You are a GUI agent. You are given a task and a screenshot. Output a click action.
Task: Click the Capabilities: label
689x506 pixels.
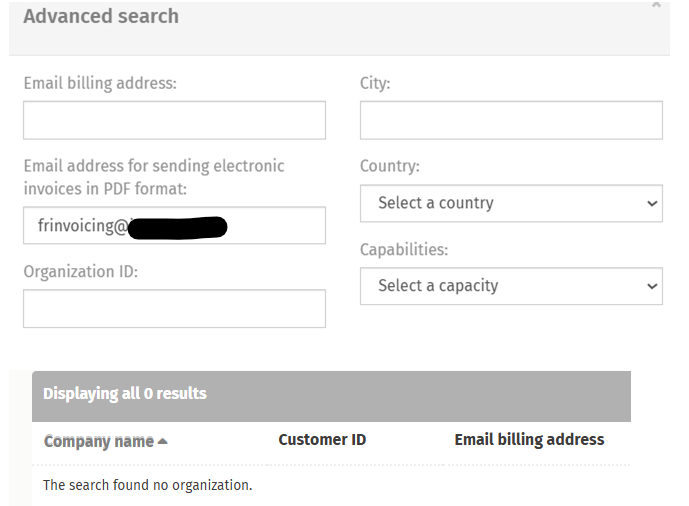404,249
